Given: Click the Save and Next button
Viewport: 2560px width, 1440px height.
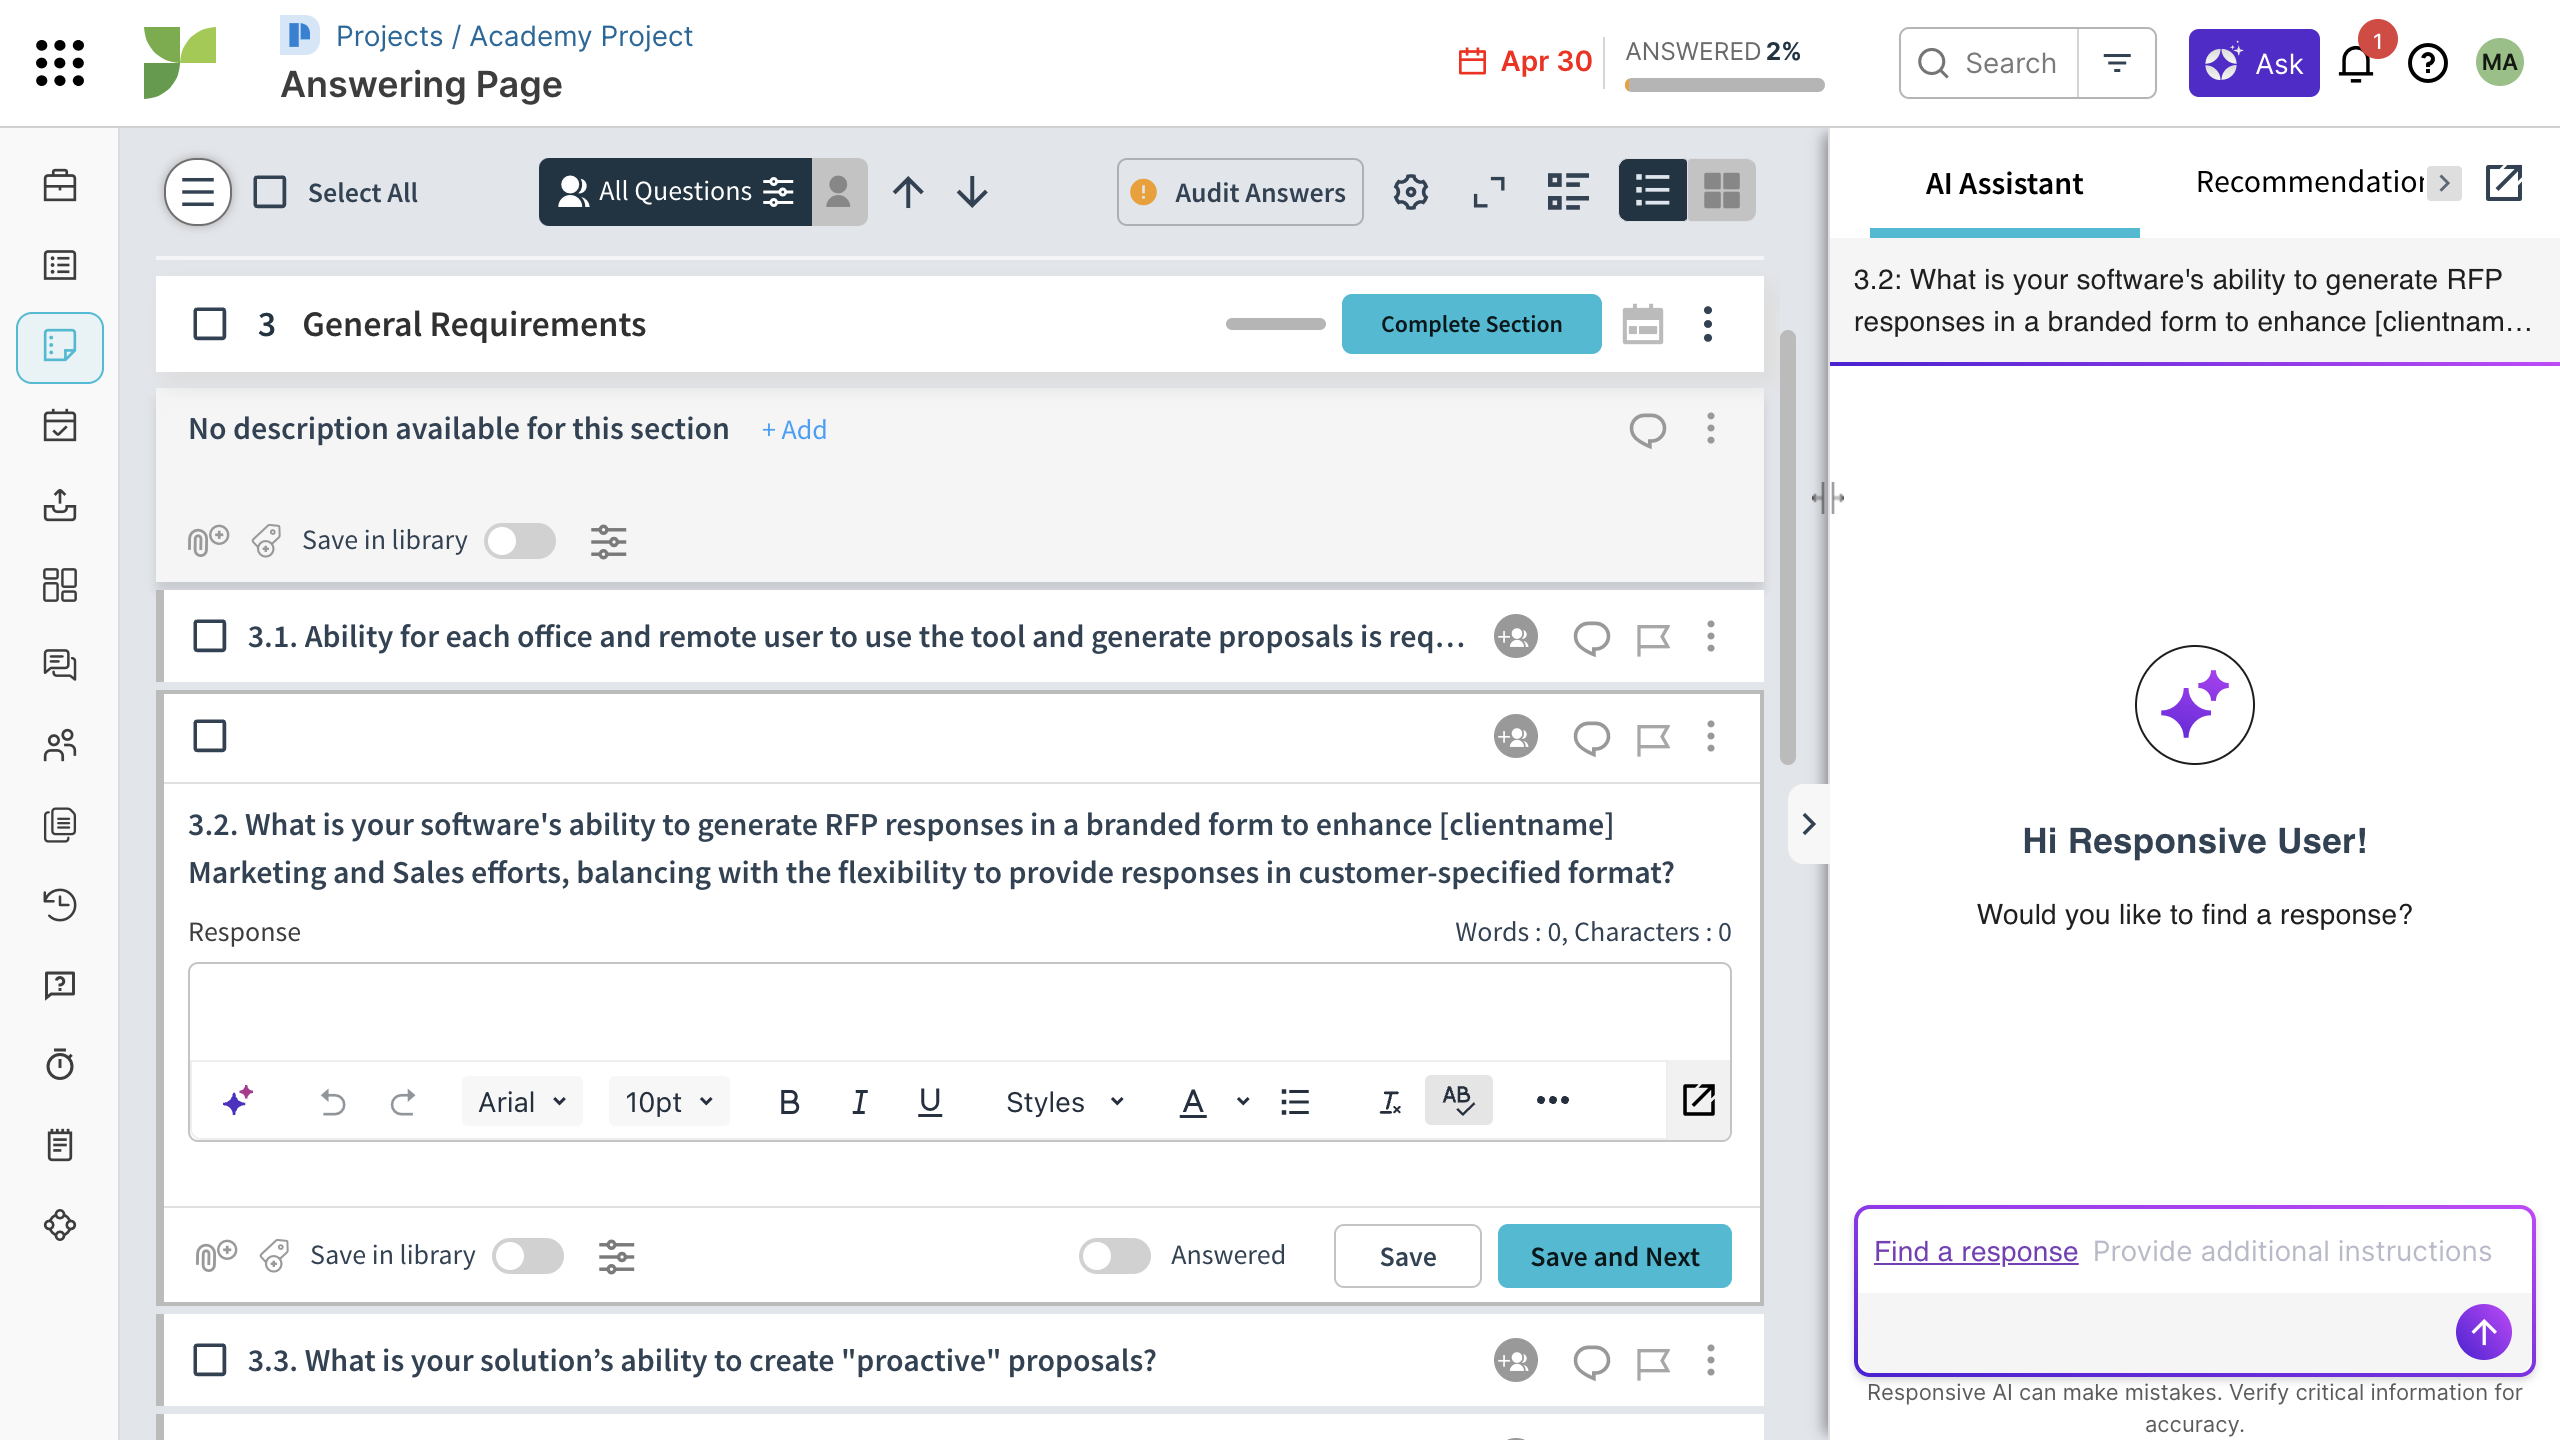Looking at the screenshot, I should (x=1614, y=1257).
